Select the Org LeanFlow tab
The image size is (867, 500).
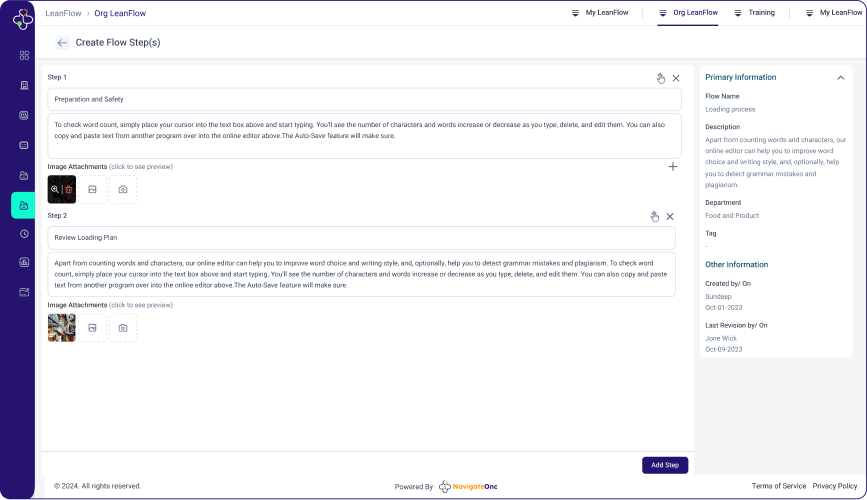click(x=688, y=13)
